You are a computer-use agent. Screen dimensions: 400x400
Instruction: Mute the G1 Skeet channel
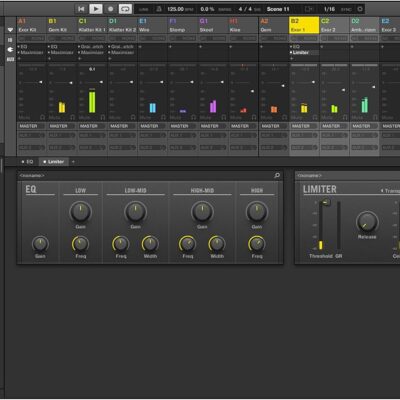(205, 118)
